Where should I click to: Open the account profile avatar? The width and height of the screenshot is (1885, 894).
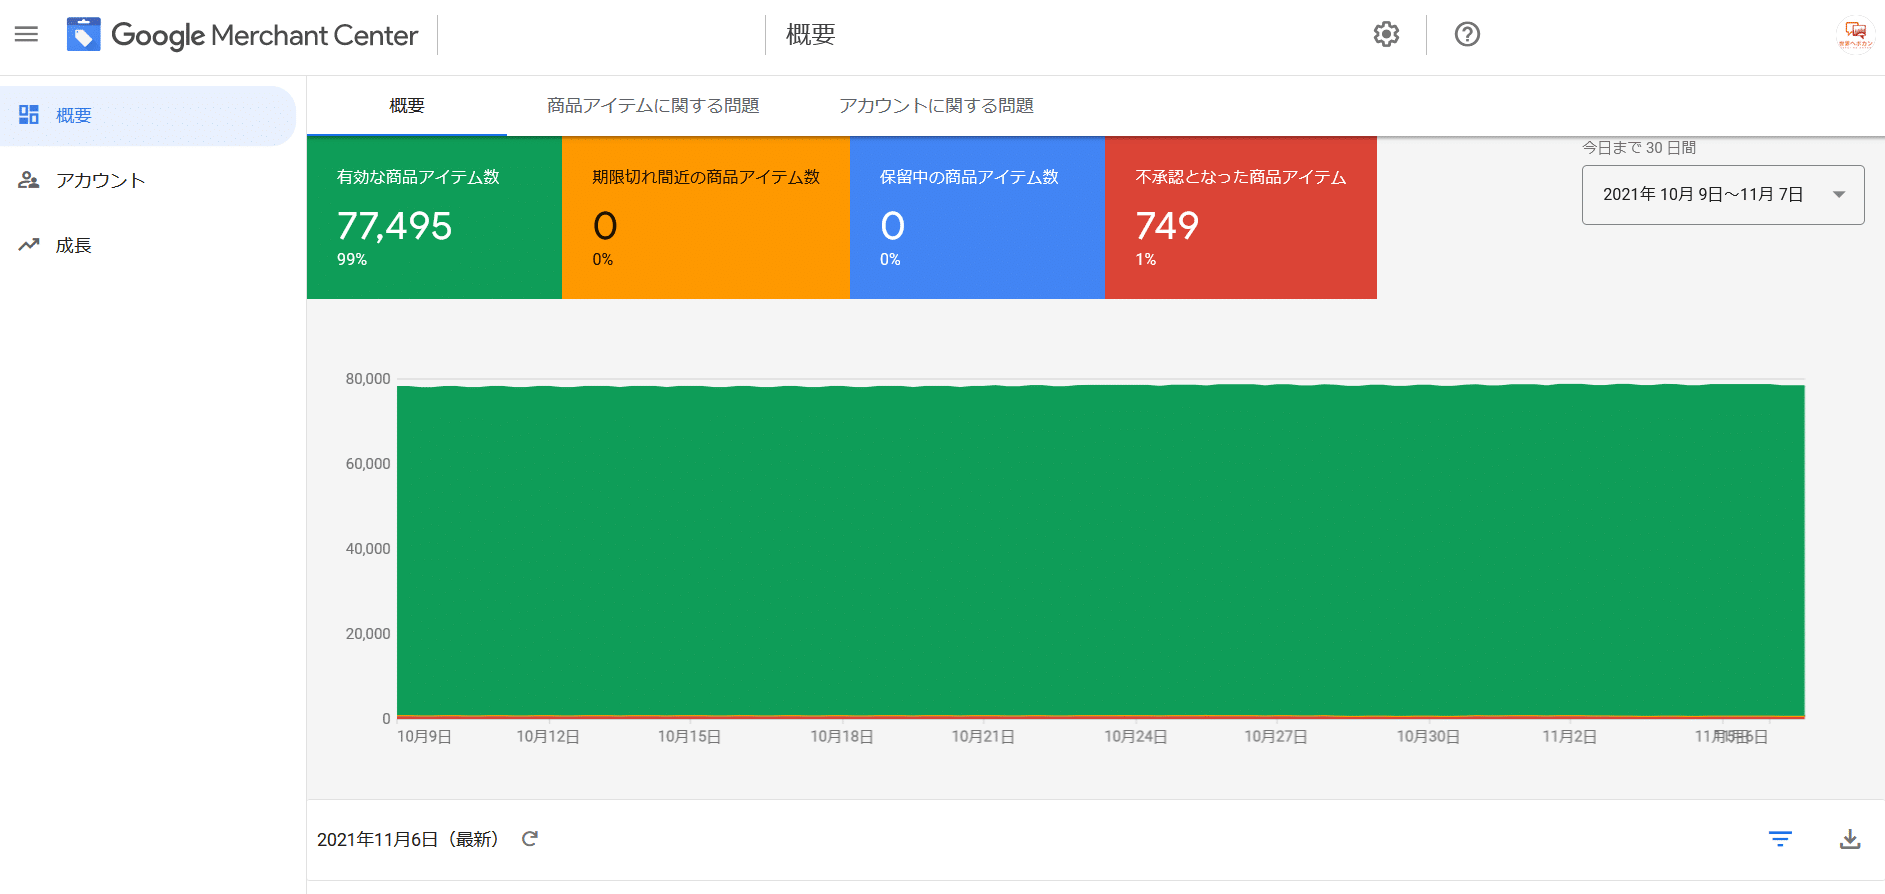tap(1855, 34)
